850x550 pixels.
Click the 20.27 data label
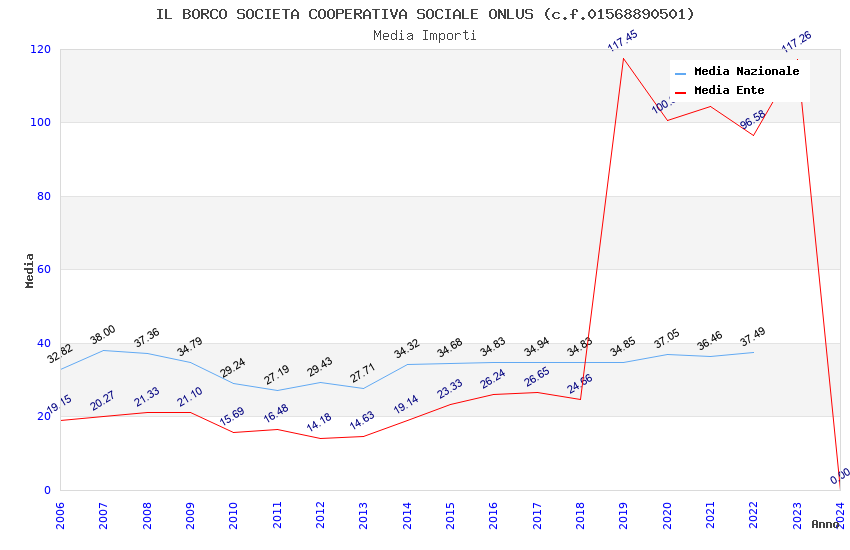coord(102,400)
